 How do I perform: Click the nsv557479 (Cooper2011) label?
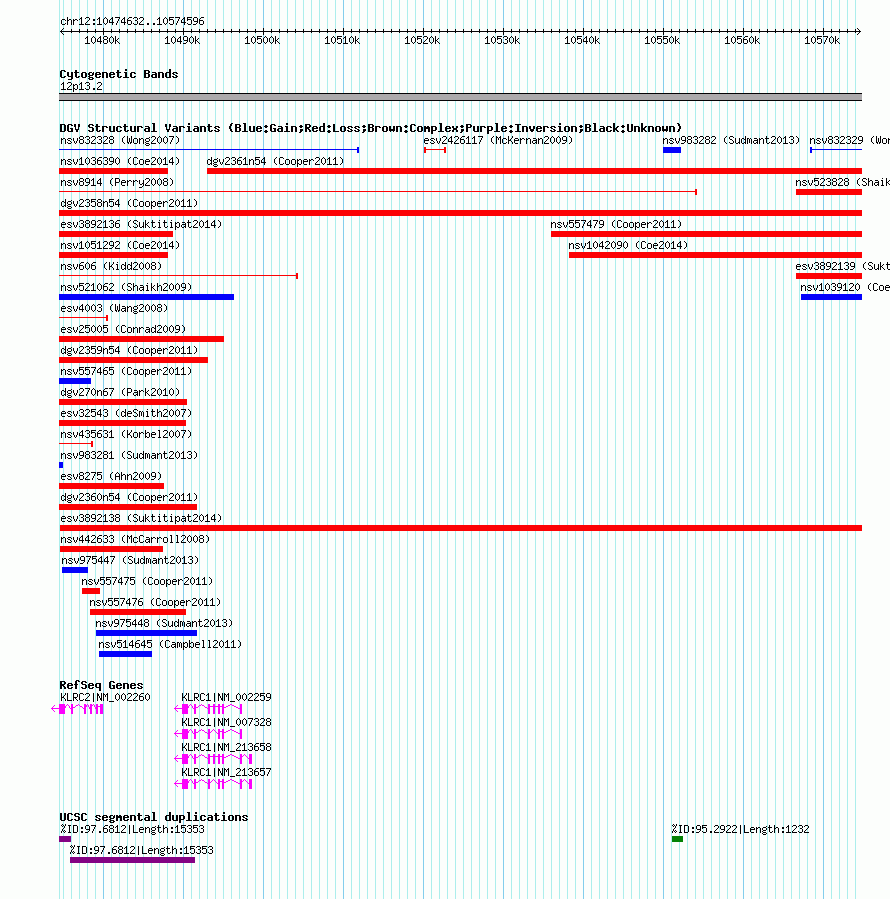(x=616, y=224)
